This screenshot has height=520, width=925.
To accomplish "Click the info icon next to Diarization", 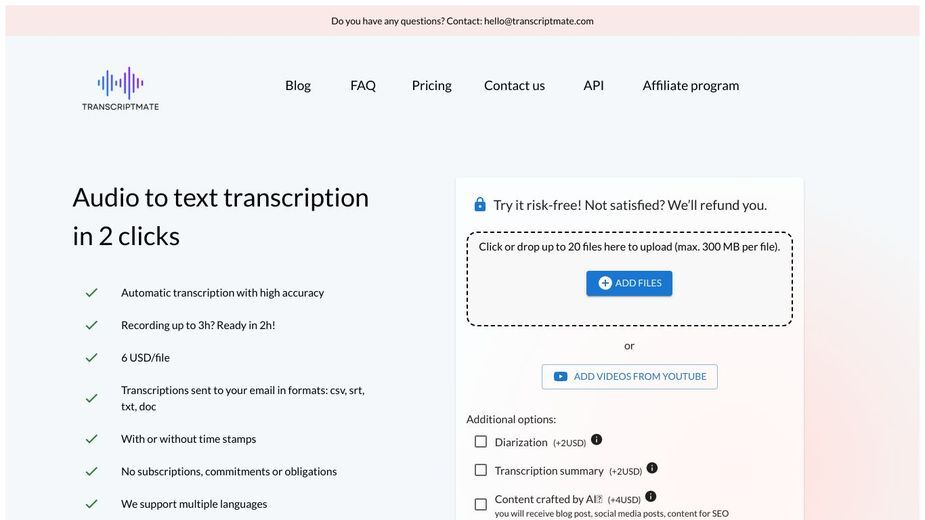I will (x=596, y=440).
